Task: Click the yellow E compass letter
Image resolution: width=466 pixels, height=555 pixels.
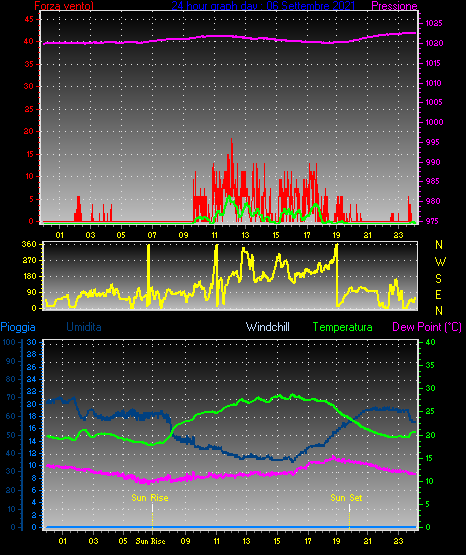Action: point(439,294)
